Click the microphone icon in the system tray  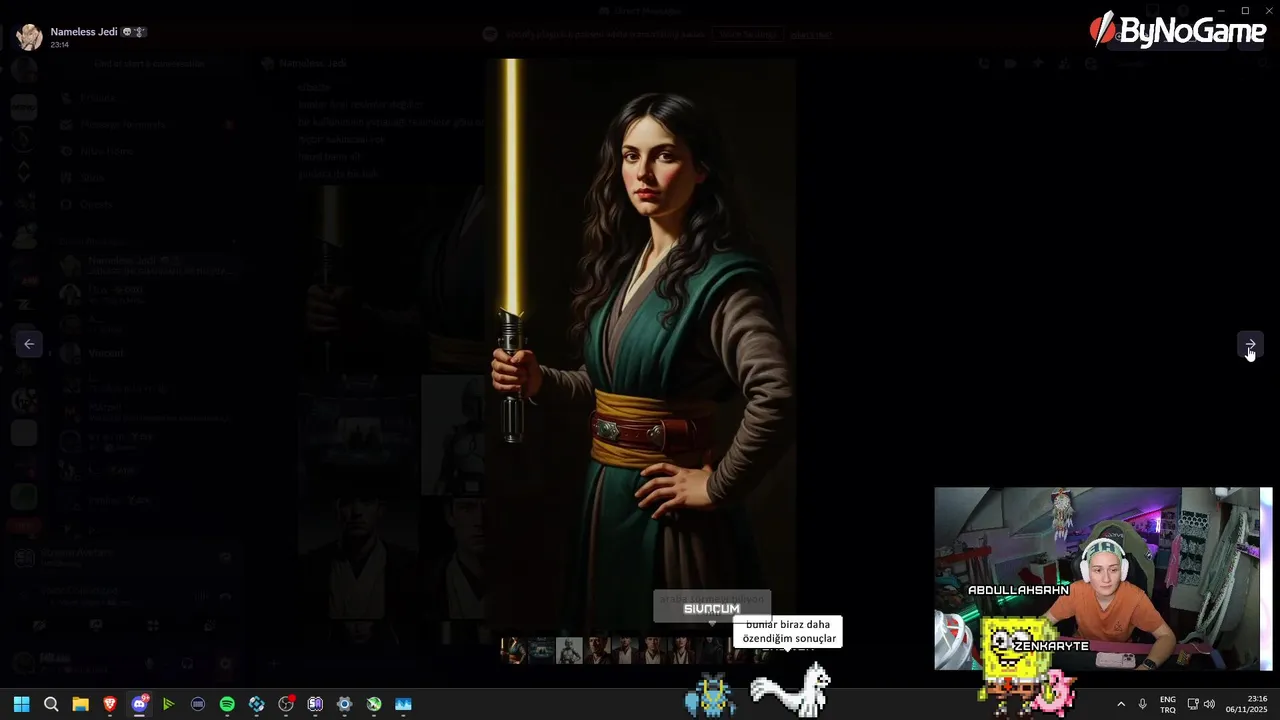[1142, 704]
